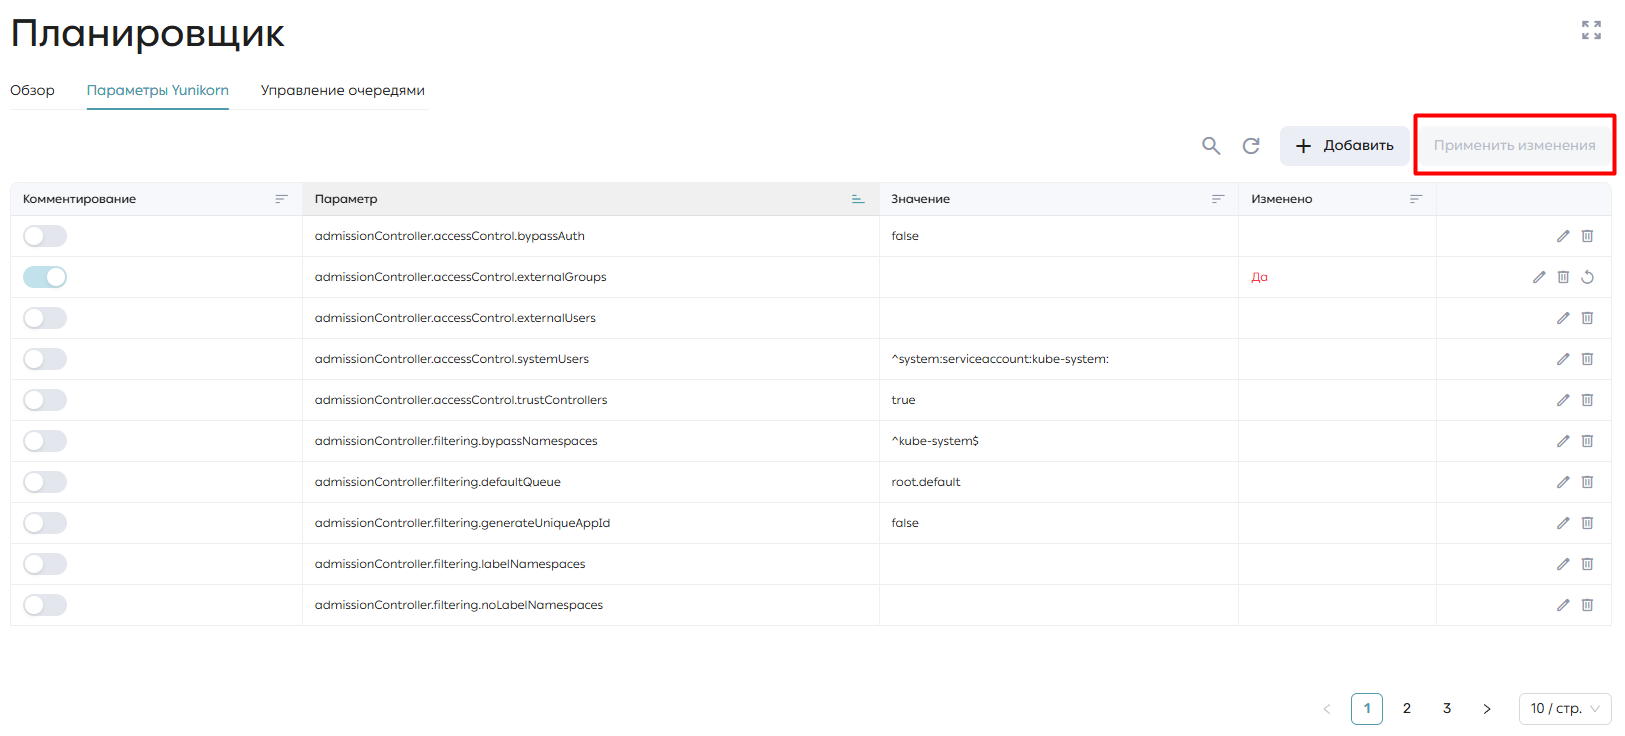
Task: Delete the externalUsers parameter row
Action: [x=1587, y=318]
